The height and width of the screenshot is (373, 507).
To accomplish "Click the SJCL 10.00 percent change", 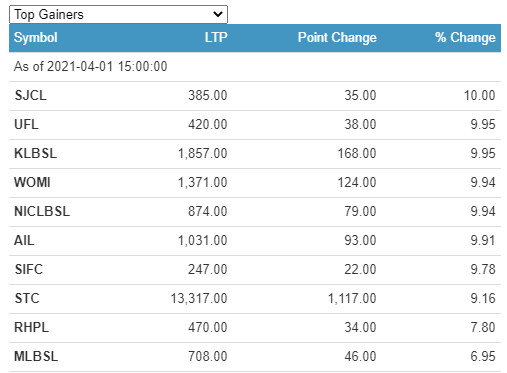I will point(480,96).
